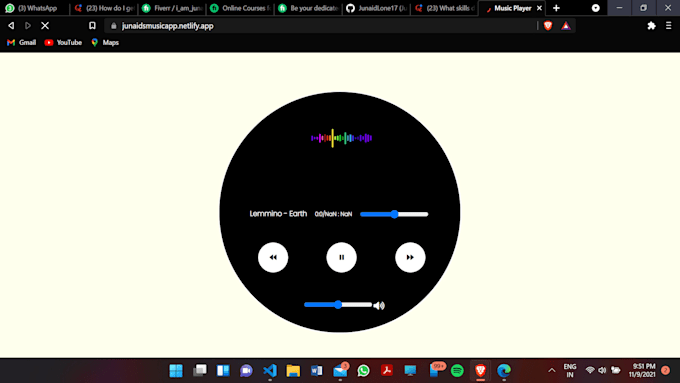Seek using the song progress slider

[x=394, y=214]
